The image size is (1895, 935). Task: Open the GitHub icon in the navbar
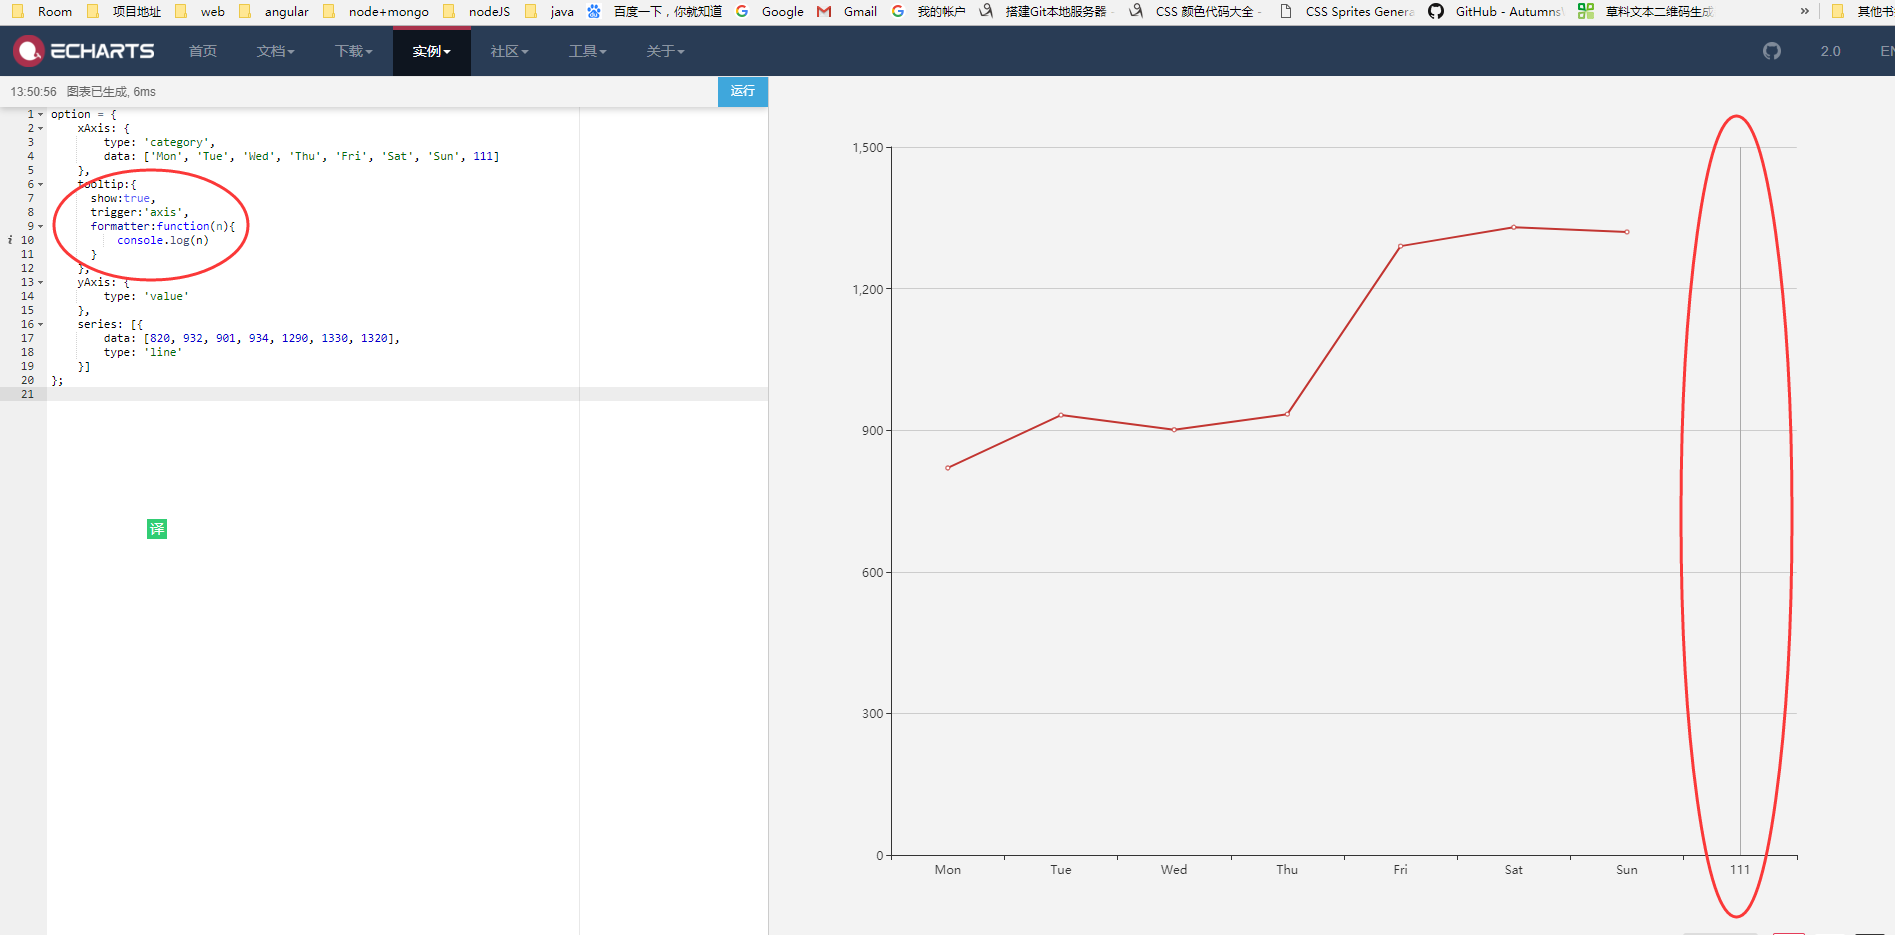click(1771, 50)
